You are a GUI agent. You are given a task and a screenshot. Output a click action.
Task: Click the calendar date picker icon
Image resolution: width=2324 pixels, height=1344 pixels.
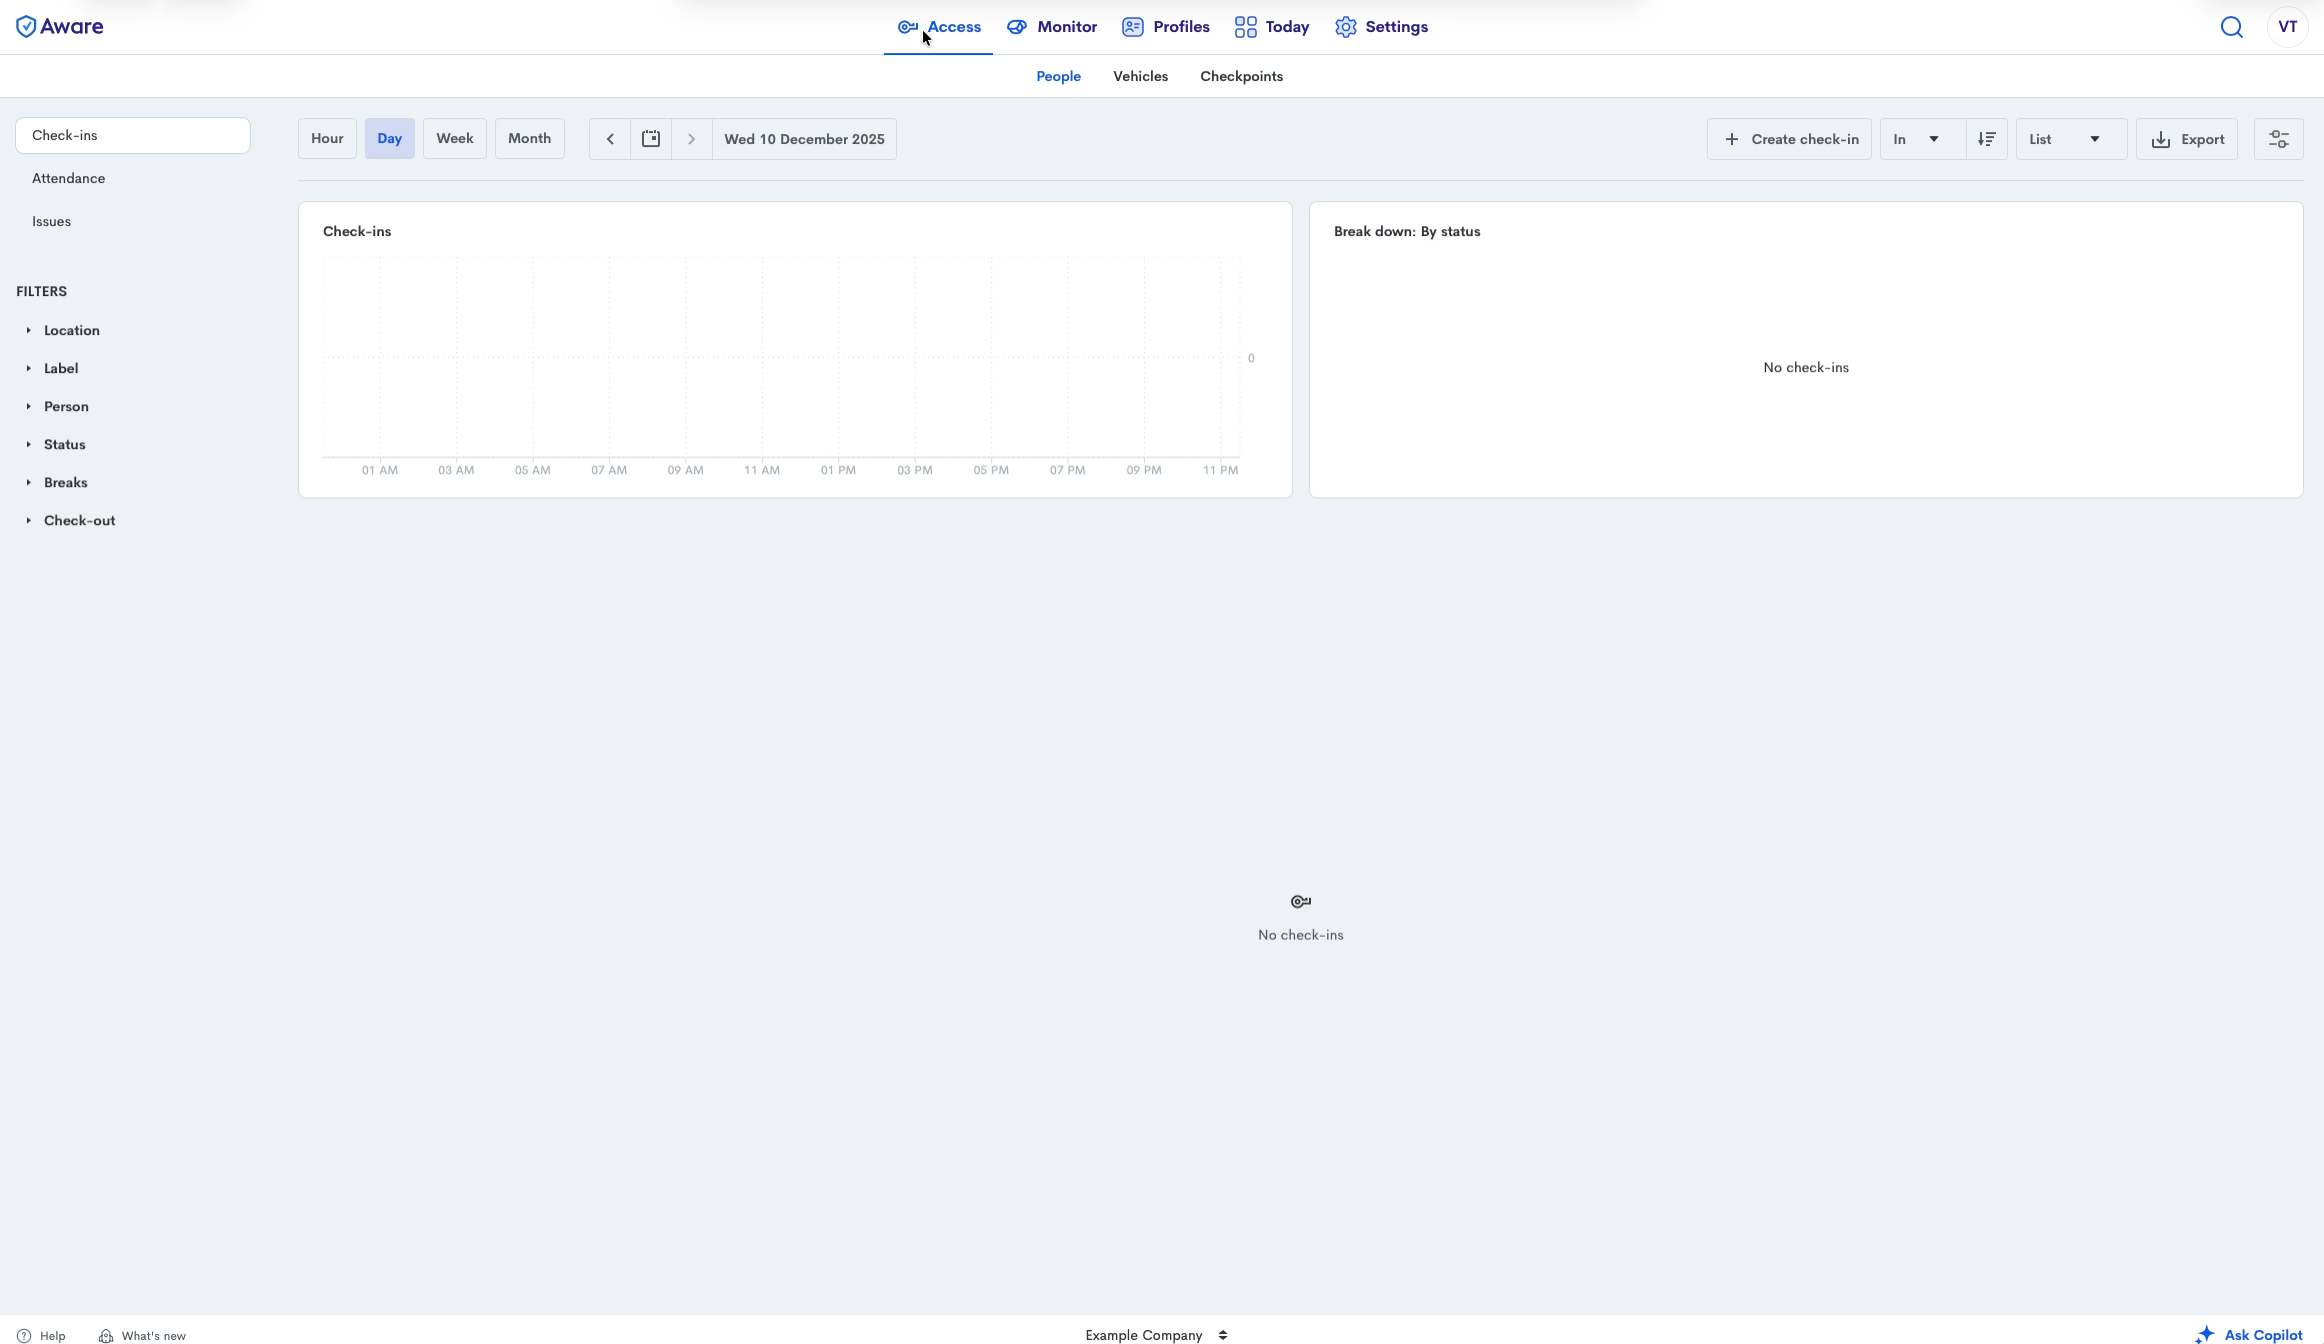point(651,139)
